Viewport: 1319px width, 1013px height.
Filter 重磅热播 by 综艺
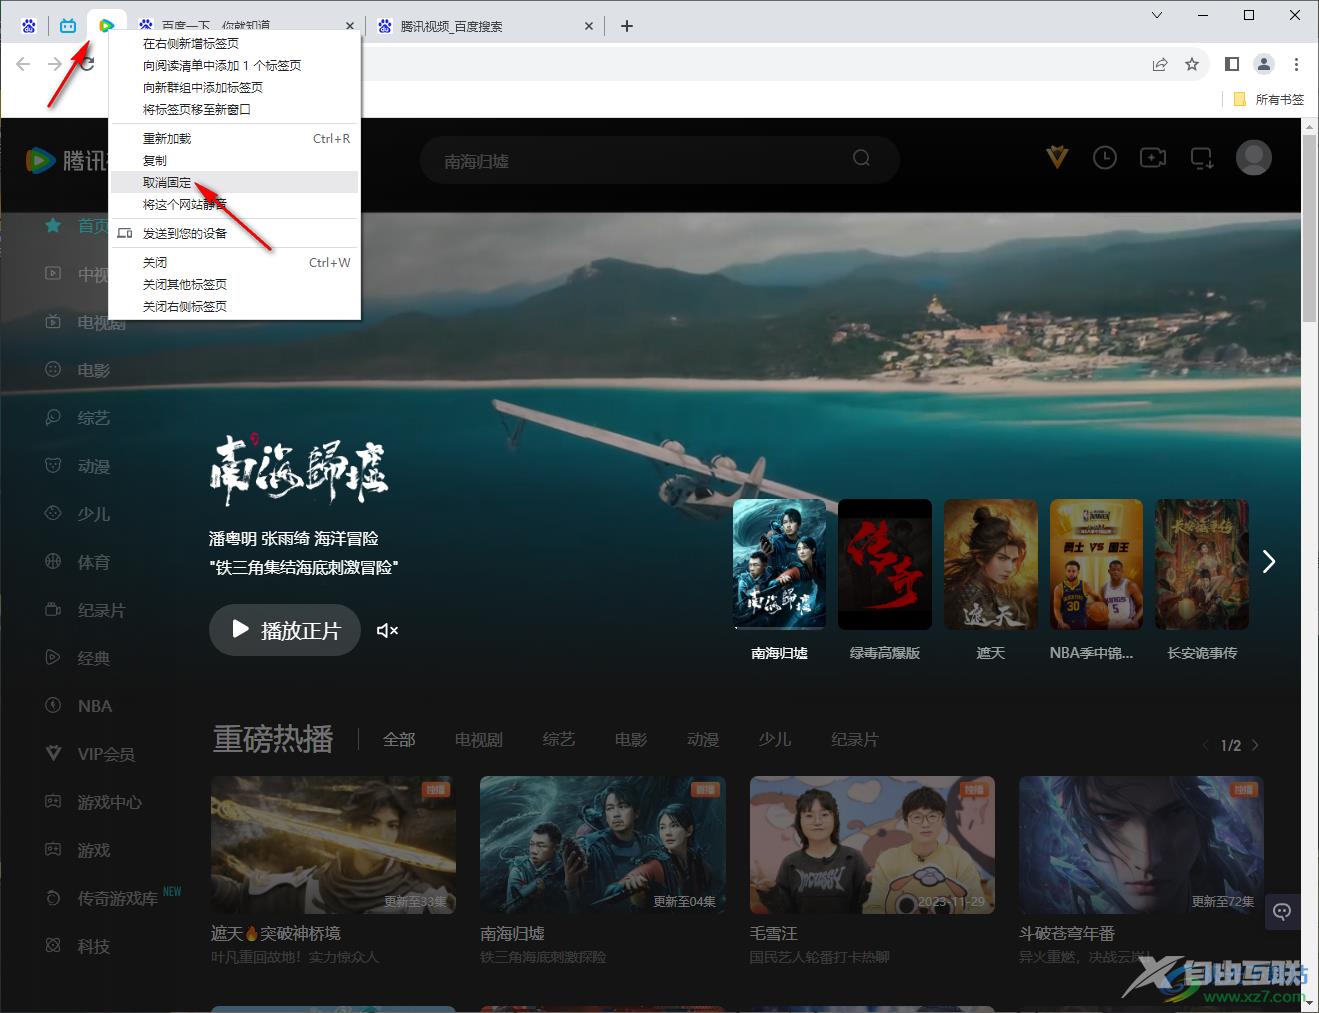559,740
